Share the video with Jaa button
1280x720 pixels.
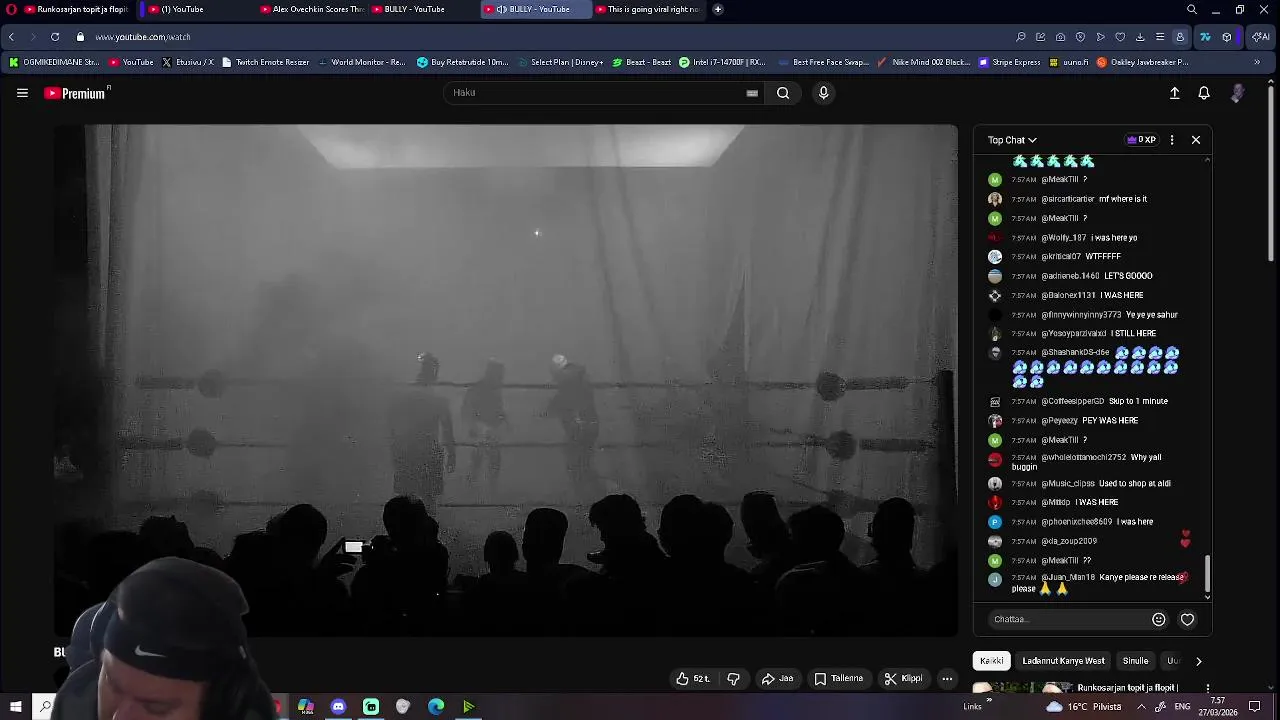point(778,678)
